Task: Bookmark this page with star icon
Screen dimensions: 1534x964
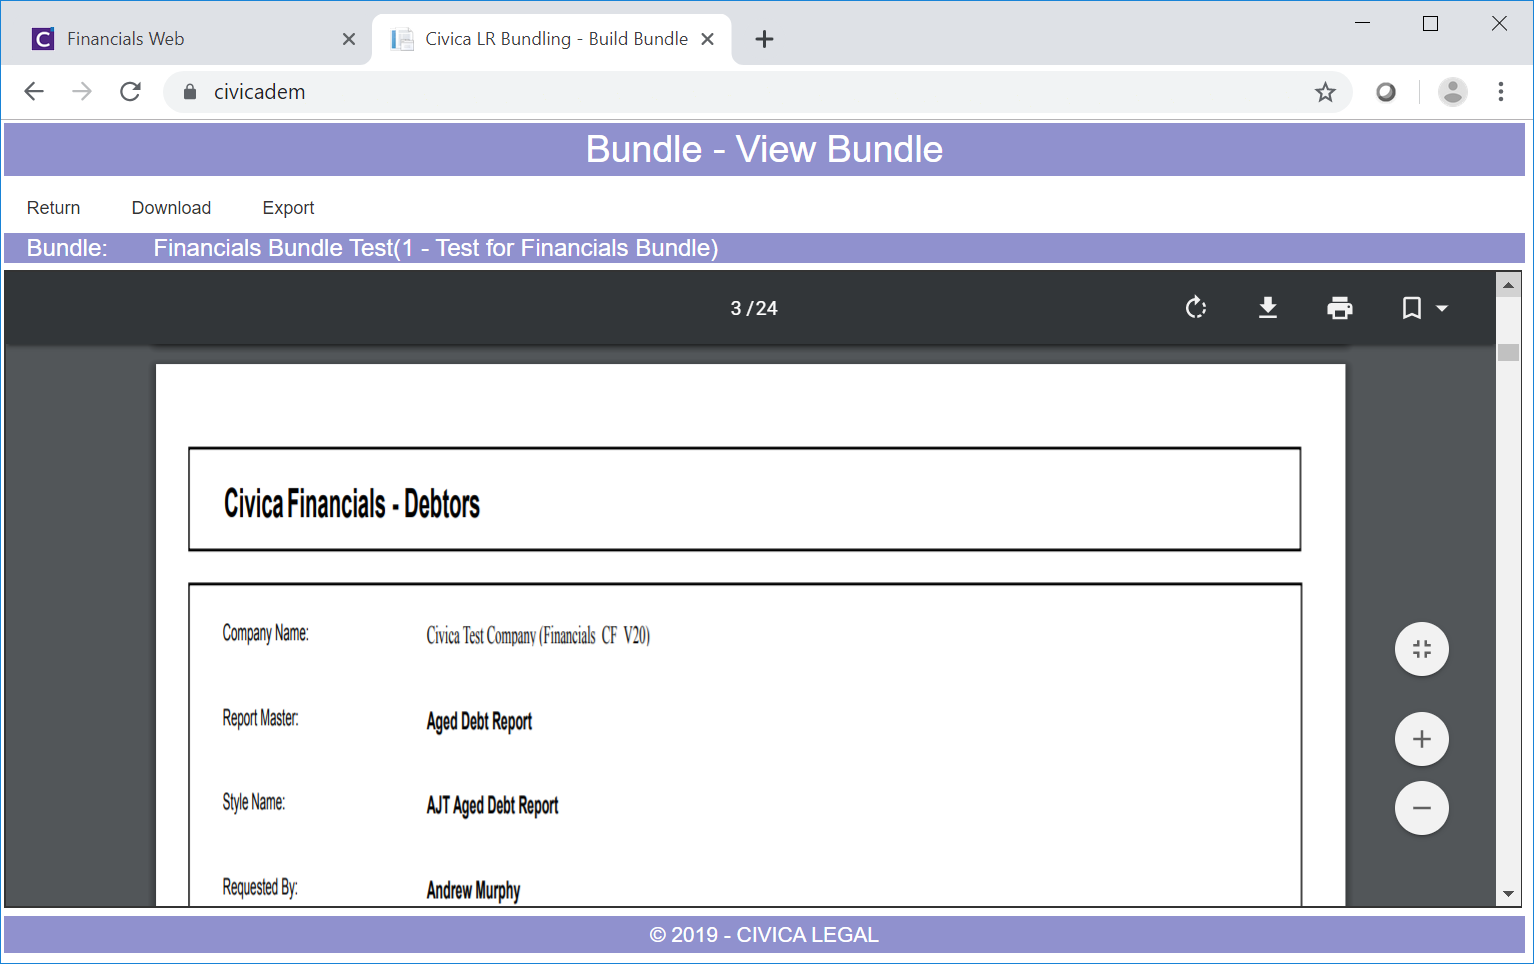Action: click(x=1325, y=92)
